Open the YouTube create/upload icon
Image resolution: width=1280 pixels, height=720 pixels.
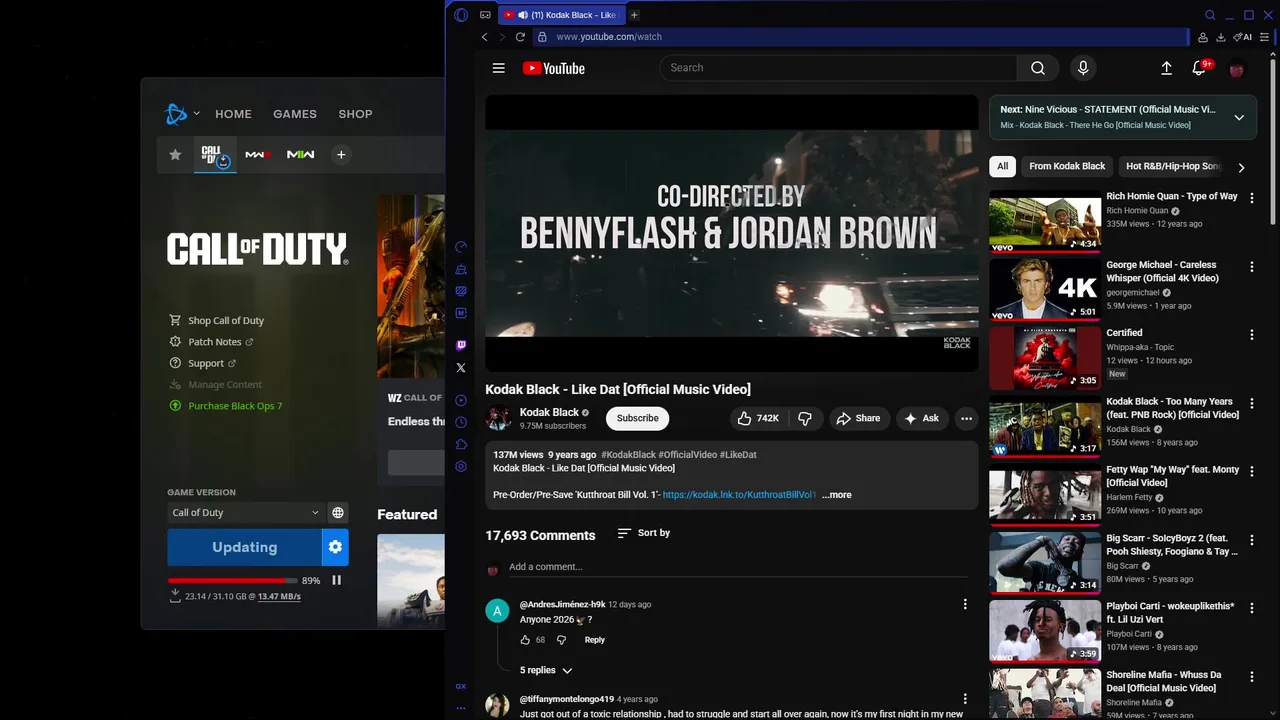(1166, 68)
